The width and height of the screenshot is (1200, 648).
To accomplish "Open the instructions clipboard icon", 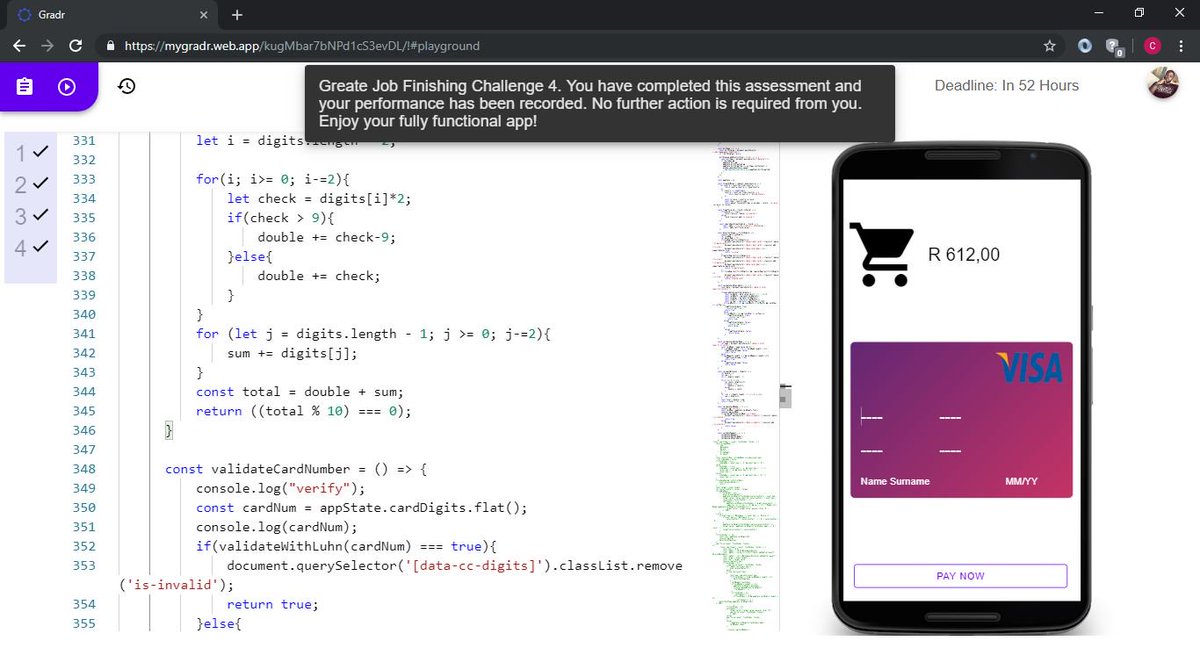I will [x=25, y=87].
